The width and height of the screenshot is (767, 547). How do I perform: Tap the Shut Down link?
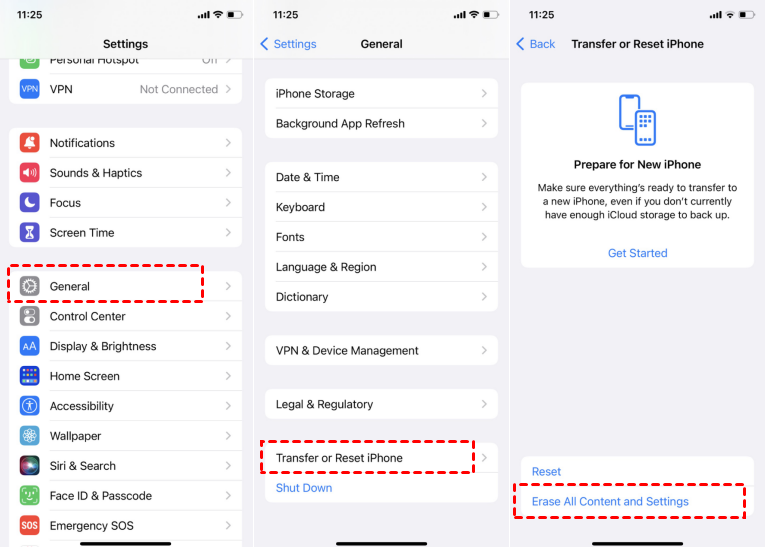(x=304, y=488)
